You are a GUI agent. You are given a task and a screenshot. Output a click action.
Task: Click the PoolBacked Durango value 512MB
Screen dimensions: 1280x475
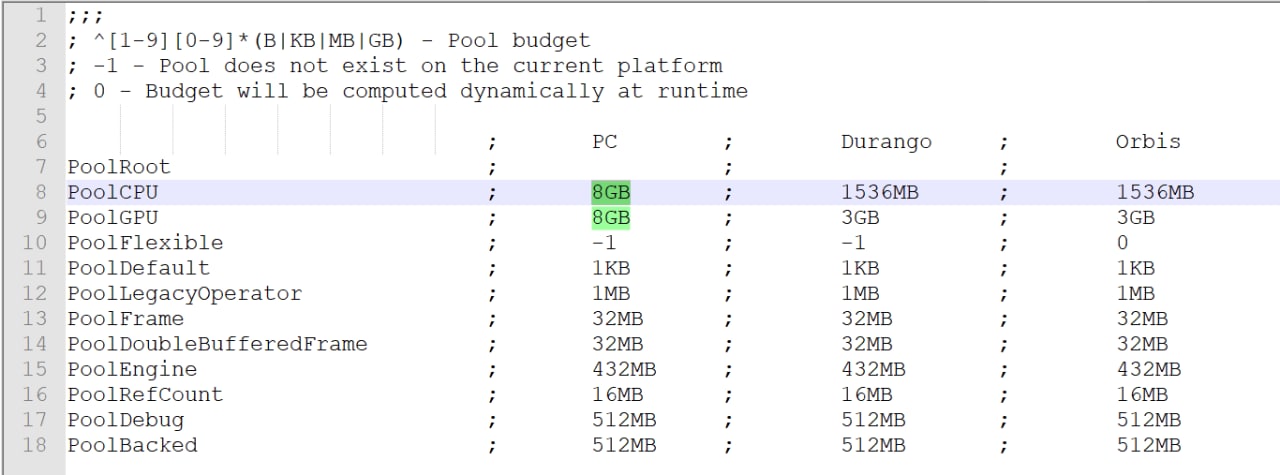[873, 444]
